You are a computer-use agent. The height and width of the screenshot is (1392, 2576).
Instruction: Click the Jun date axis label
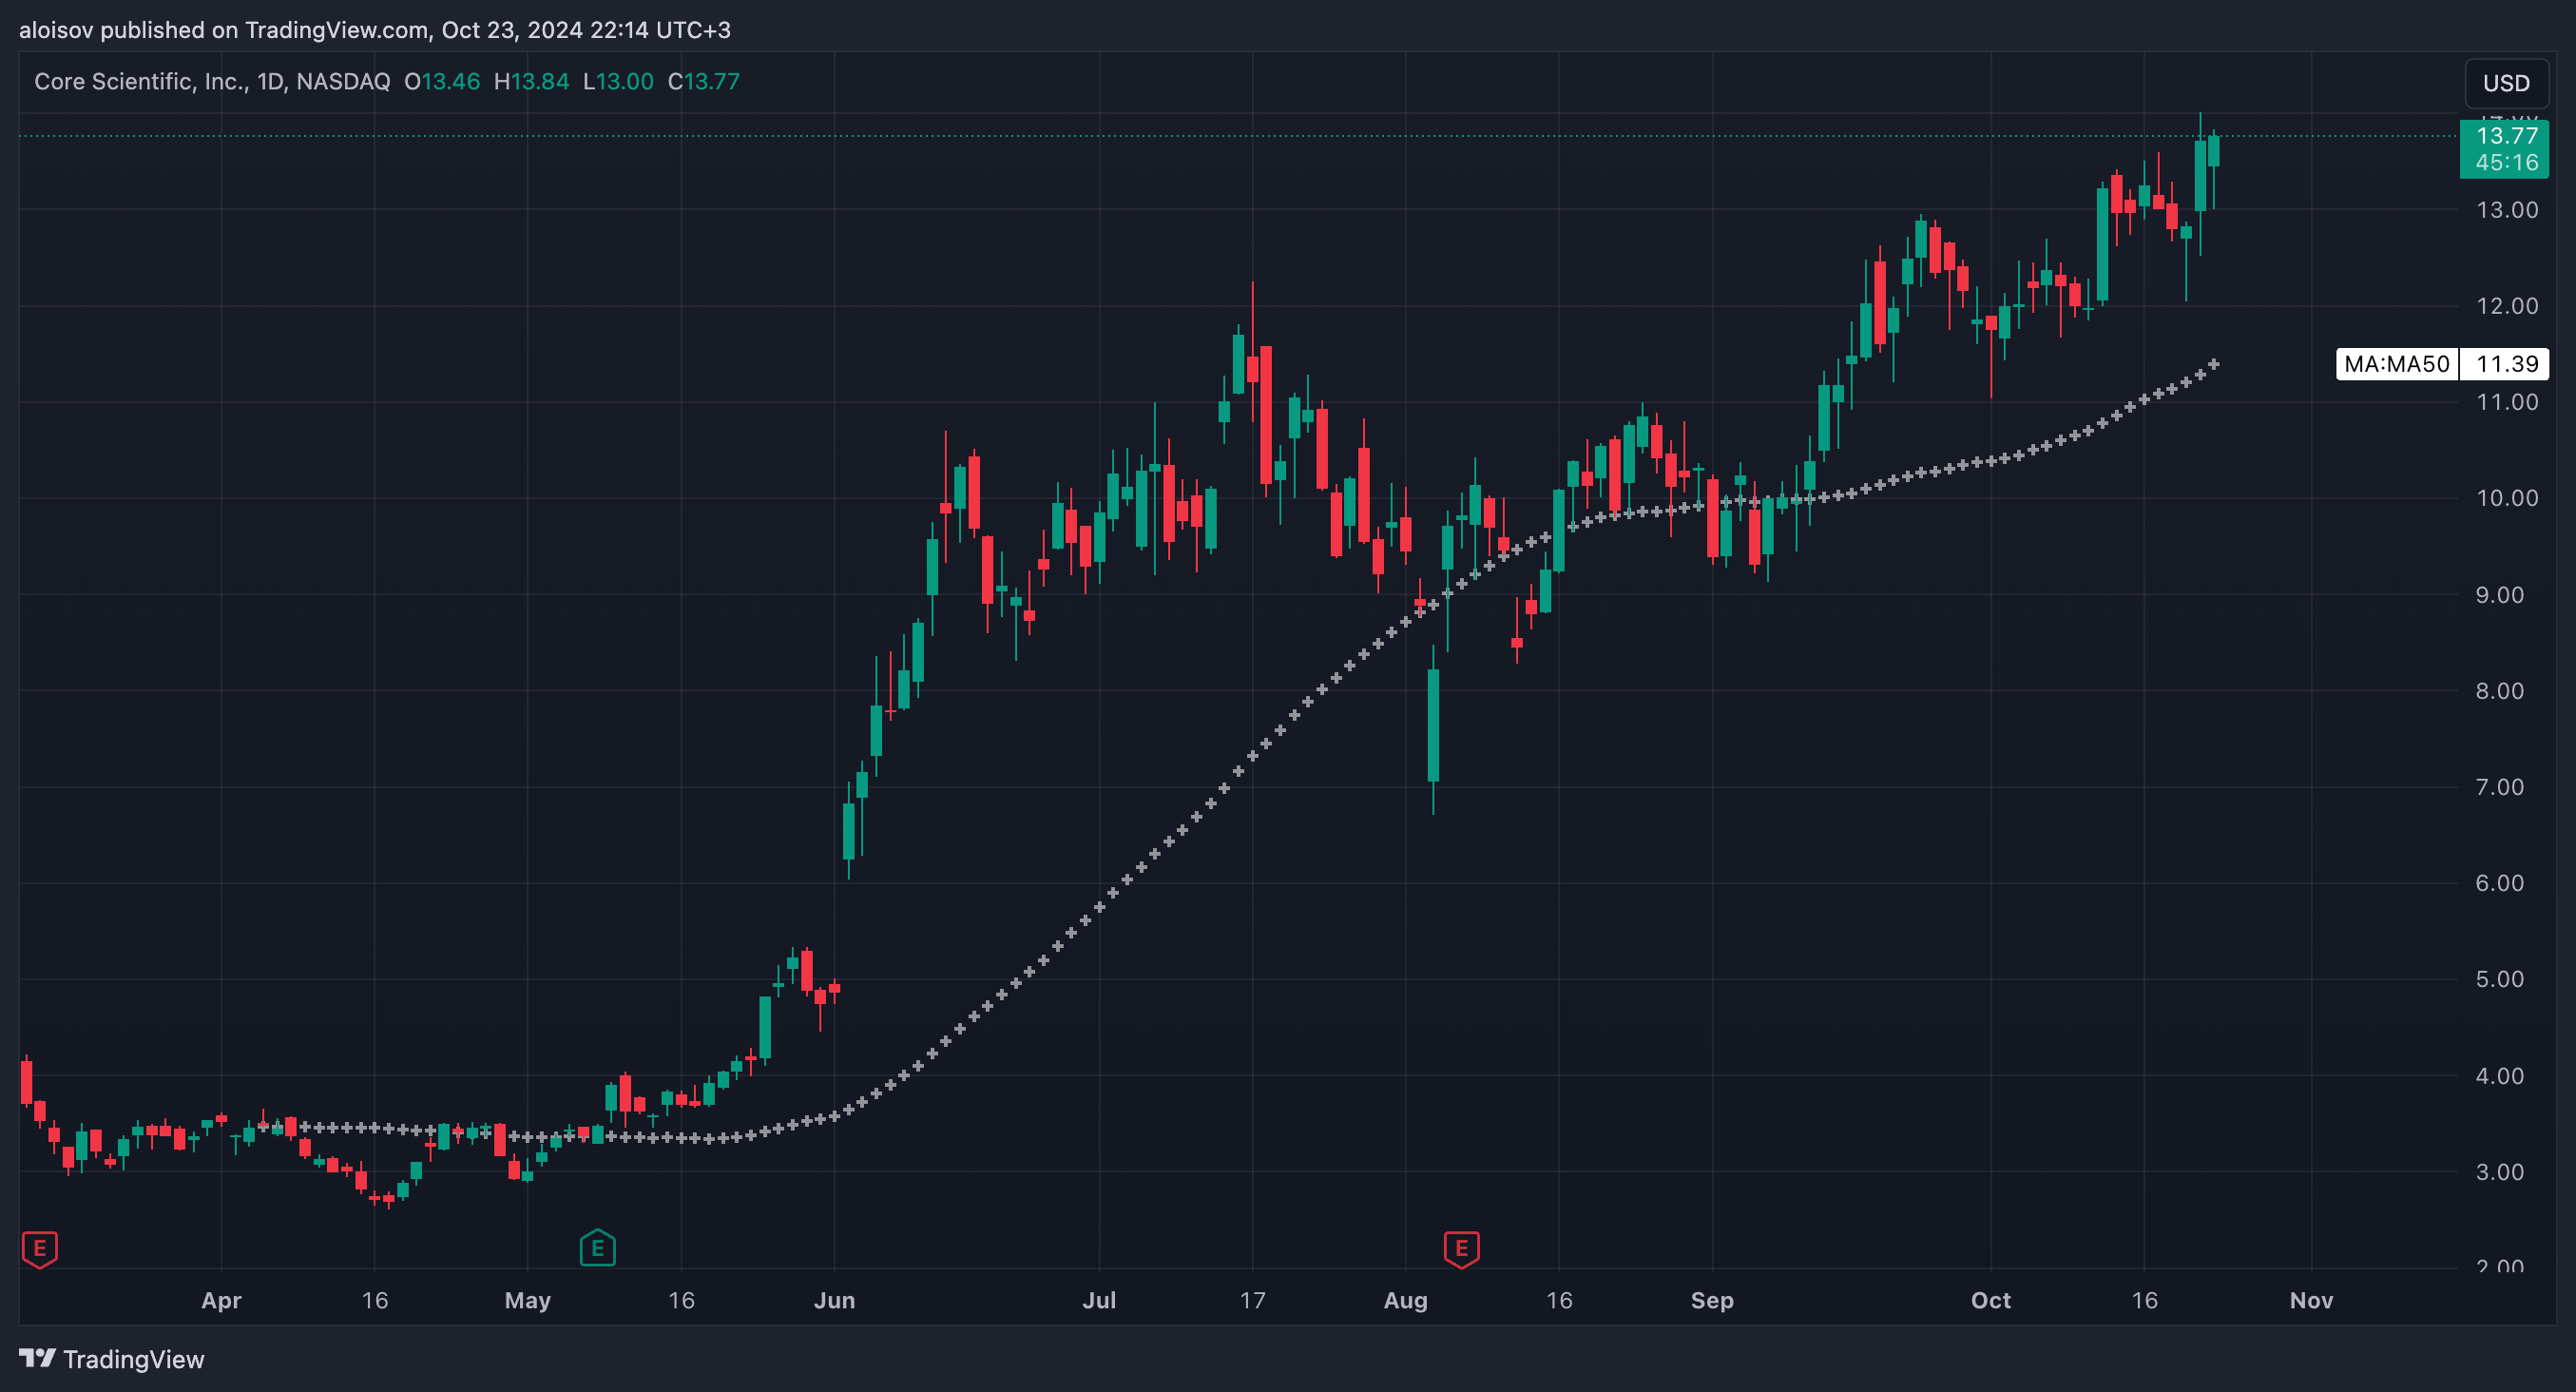coord(834,1300)
